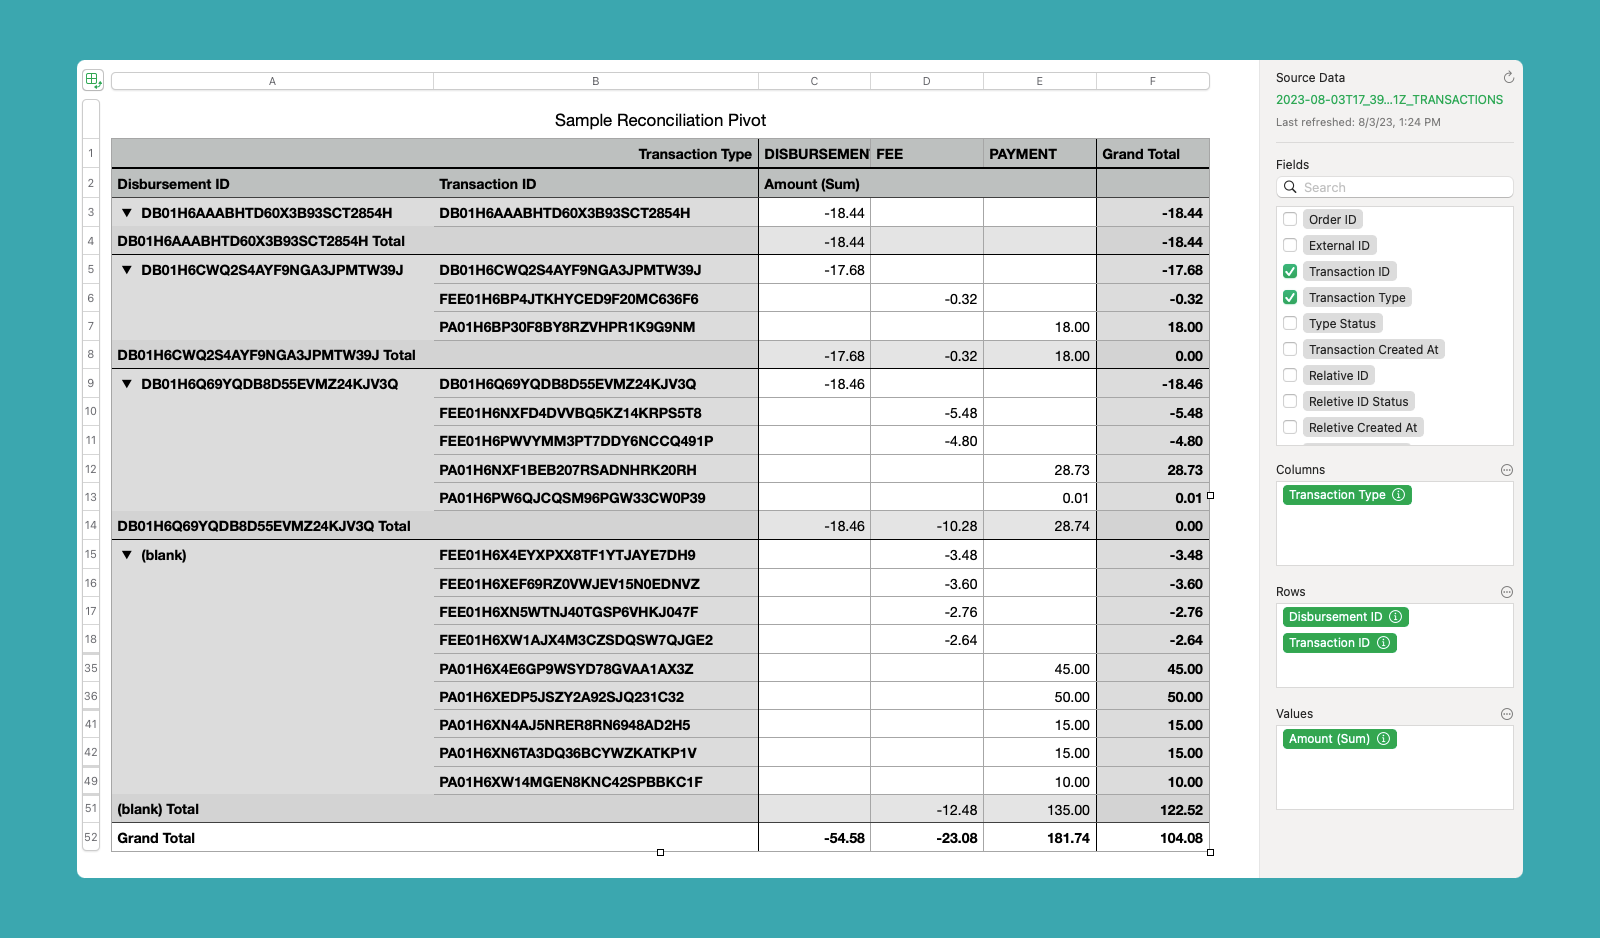
Task: Click 'DB01H6CWQ2S4AYF9NGA3JPMTW39J Total' row label
Action: 266,355
